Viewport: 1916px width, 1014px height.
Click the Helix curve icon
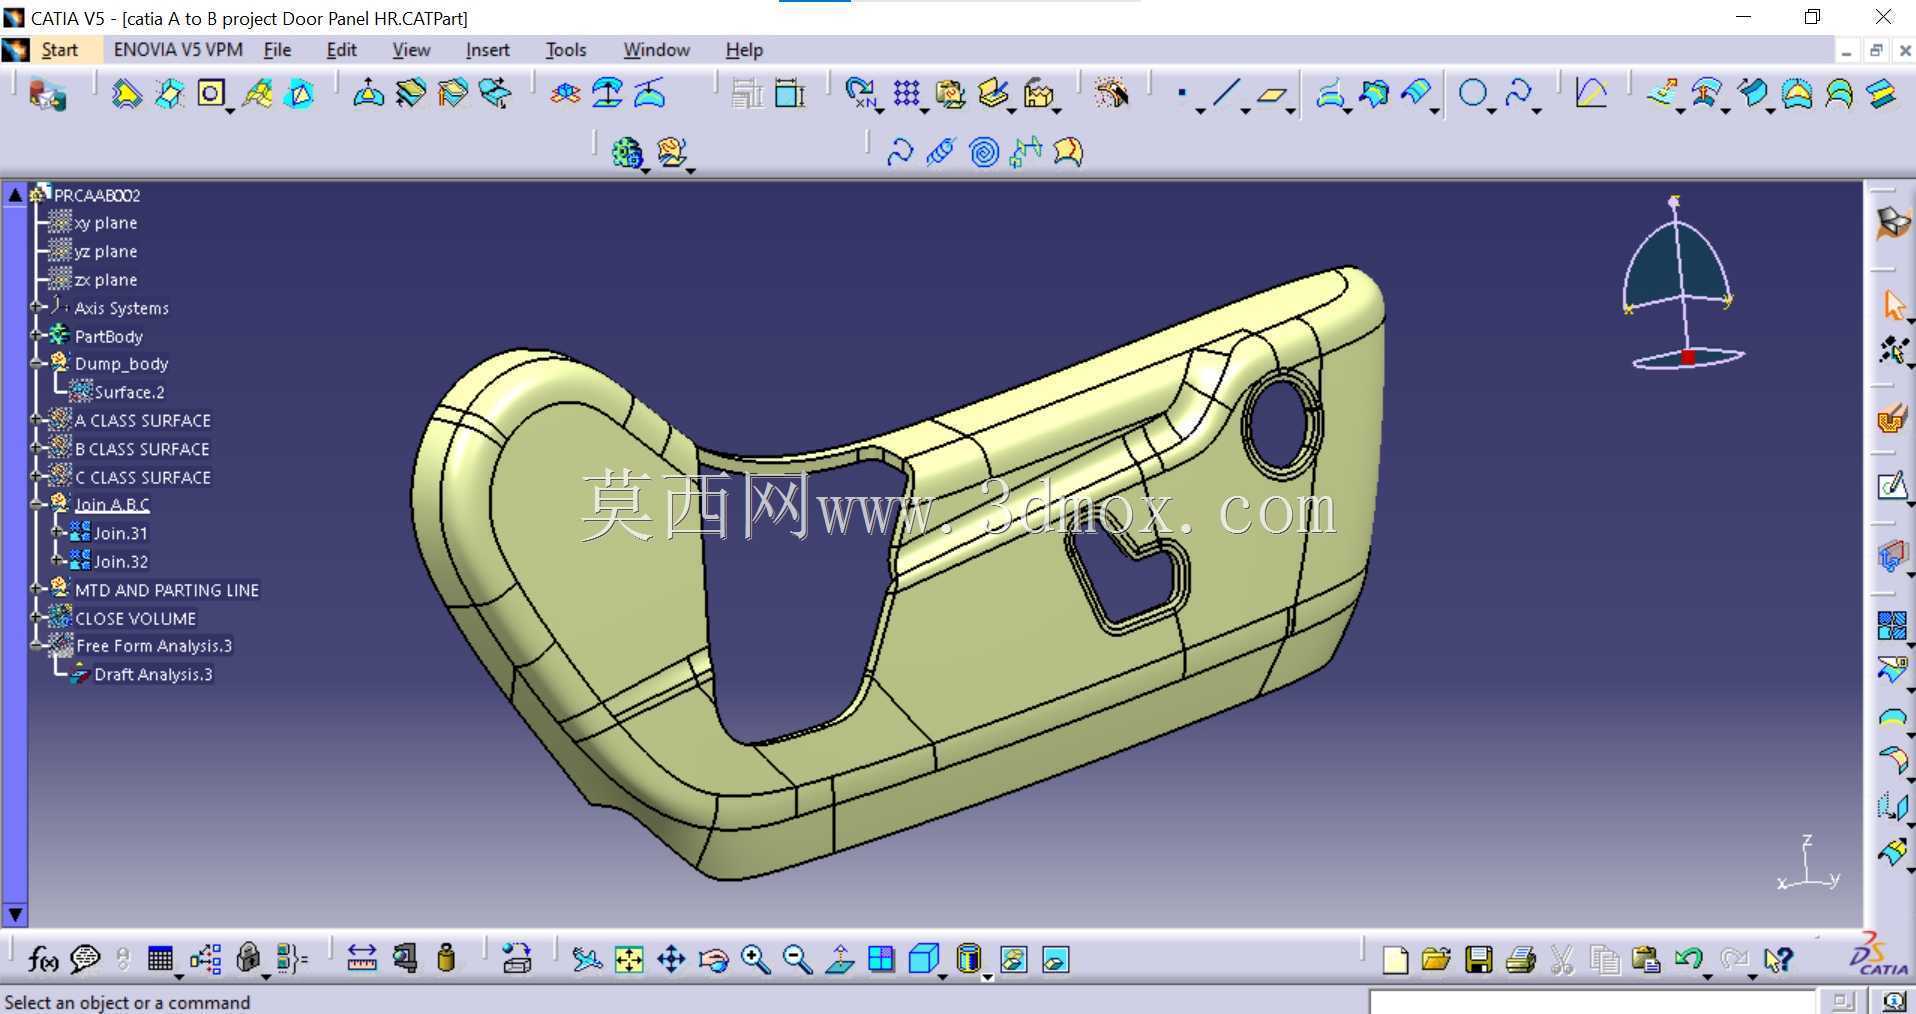point(941,152)
